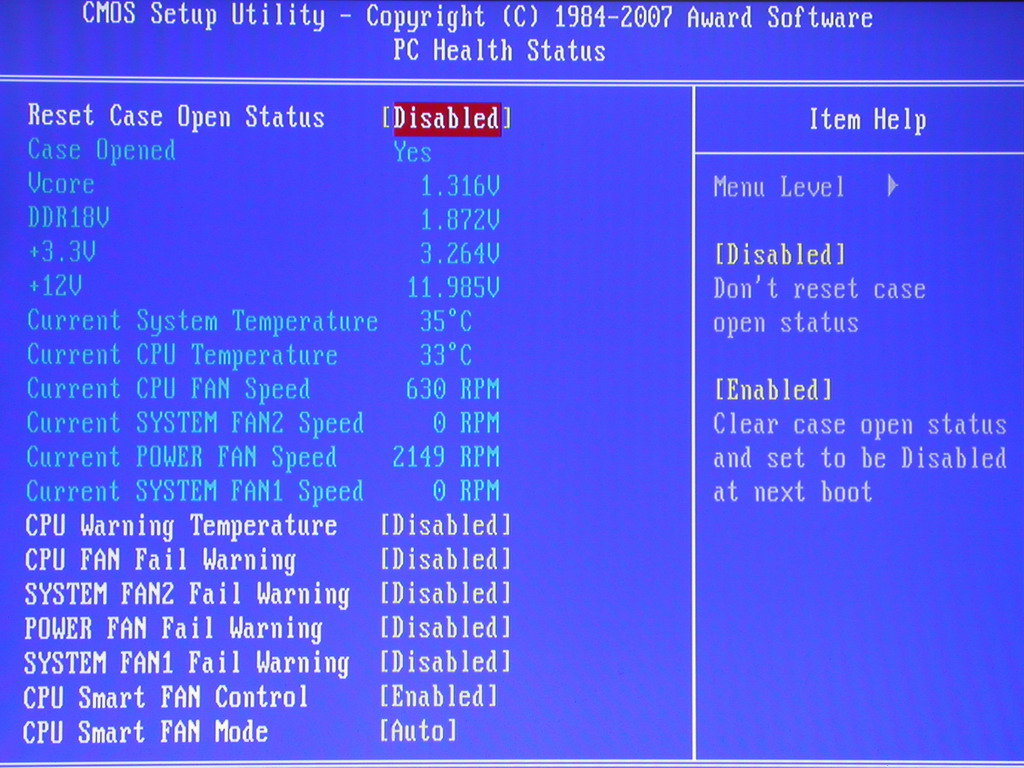Image resolution: width=1024 pixels, height=768 pixels.
Task: Click the CPU Warning Temperature label
Action: tap(181, 527)
